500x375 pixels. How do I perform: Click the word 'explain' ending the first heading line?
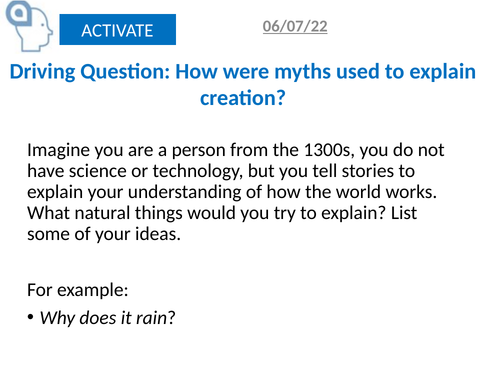pos(442,72)
